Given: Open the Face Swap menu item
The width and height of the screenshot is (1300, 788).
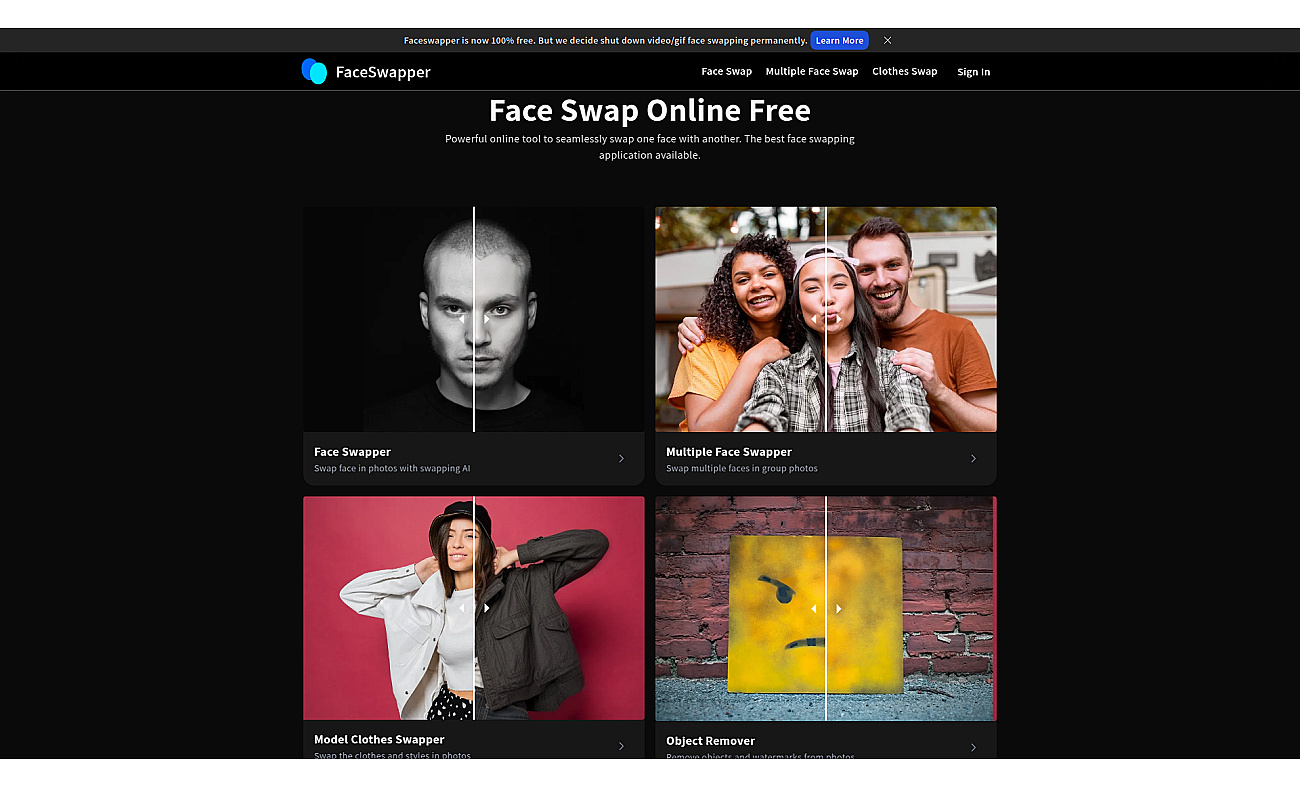Looking at the screenshot, I should [726, 72].
